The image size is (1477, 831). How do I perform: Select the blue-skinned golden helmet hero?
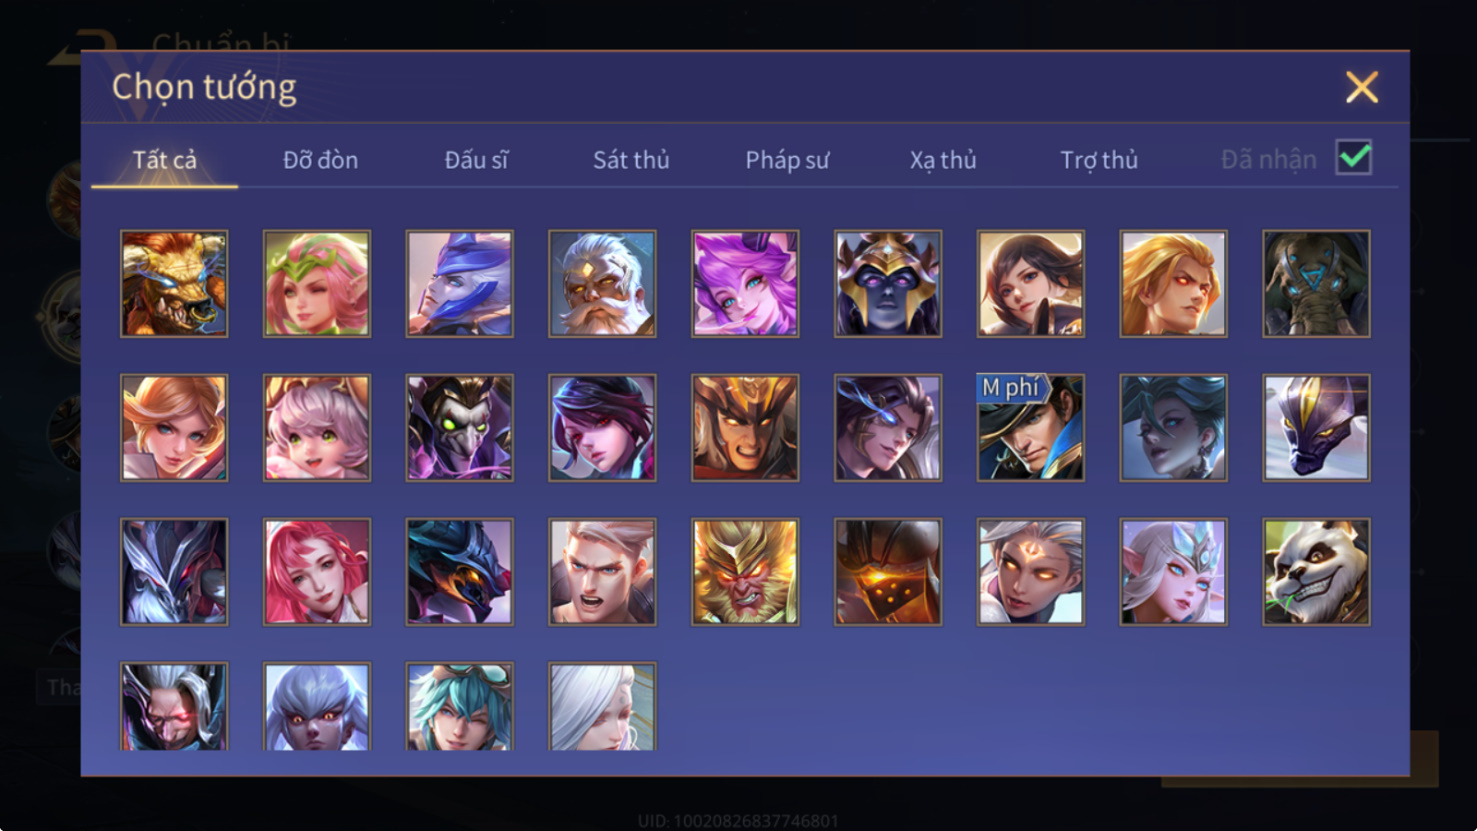888,284
